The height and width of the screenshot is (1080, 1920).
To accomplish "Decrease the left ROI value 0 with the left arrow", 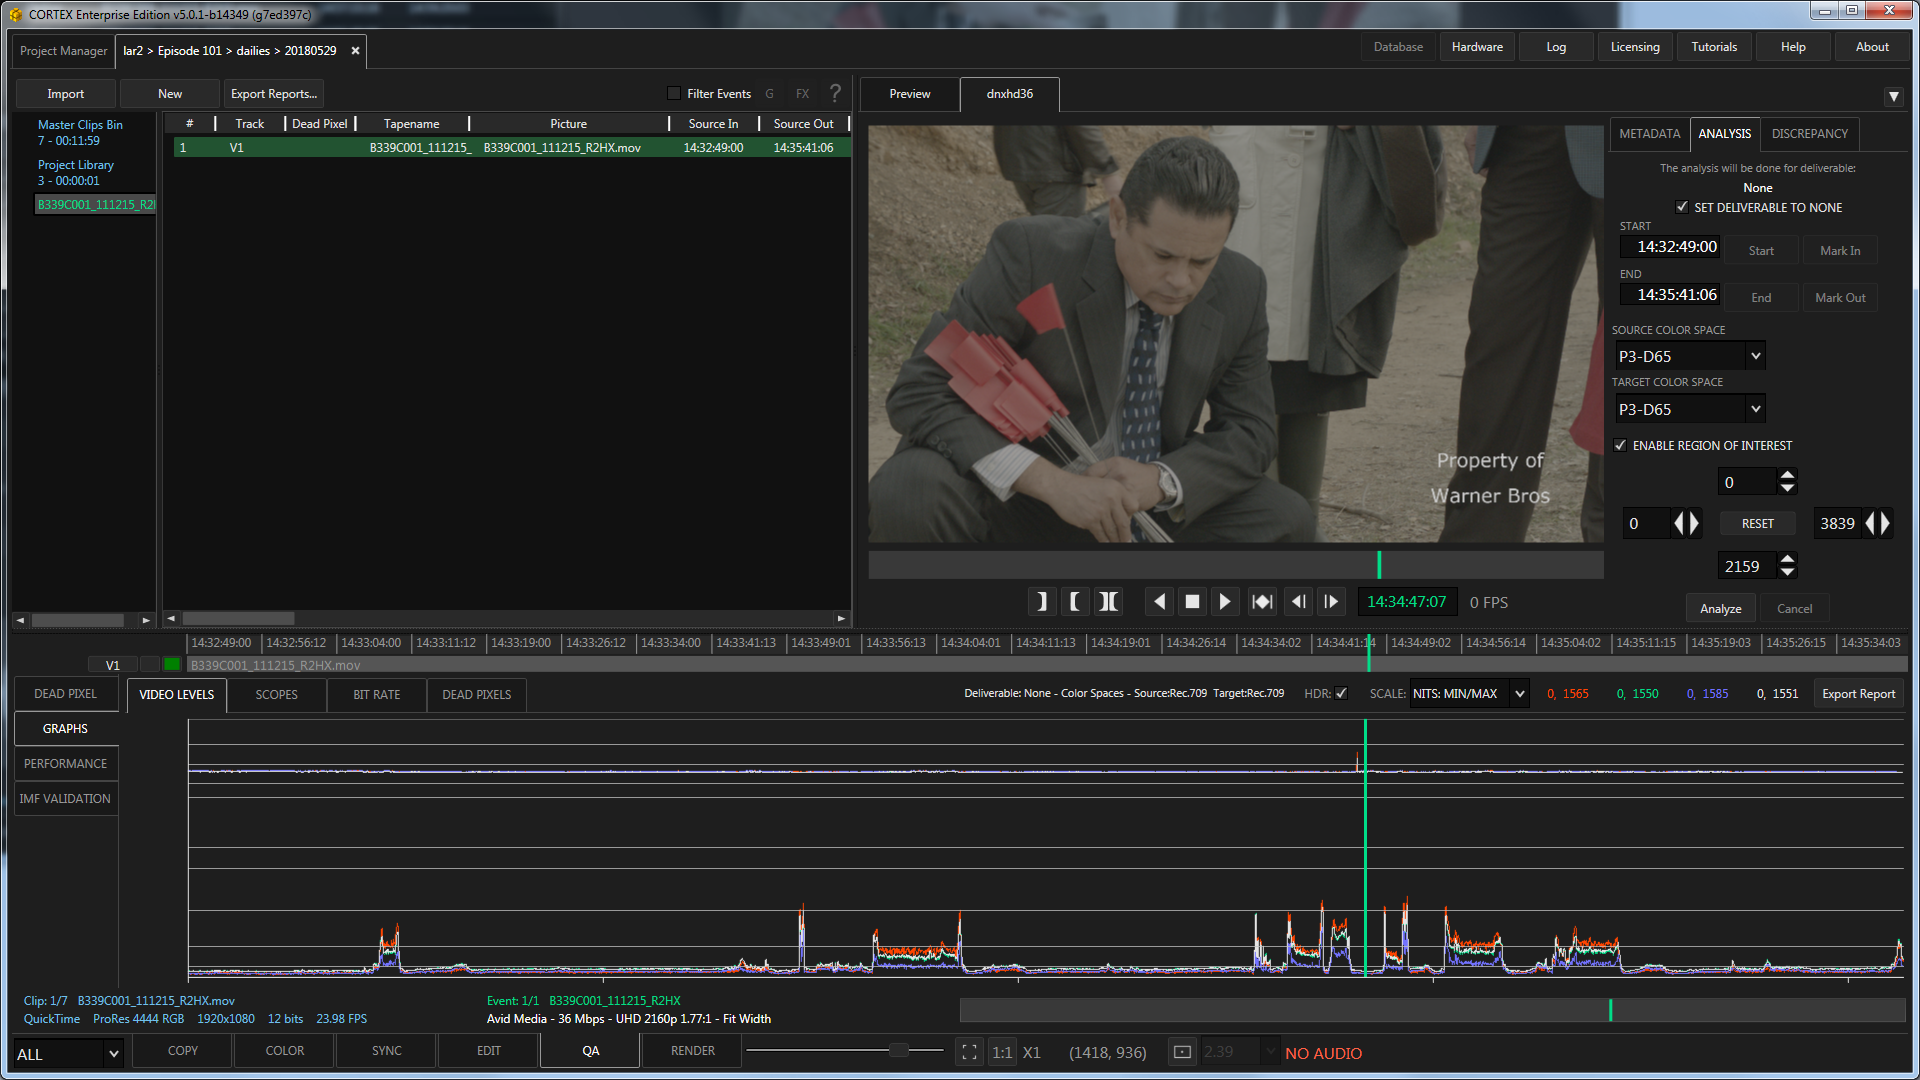I will [1679, 523].
